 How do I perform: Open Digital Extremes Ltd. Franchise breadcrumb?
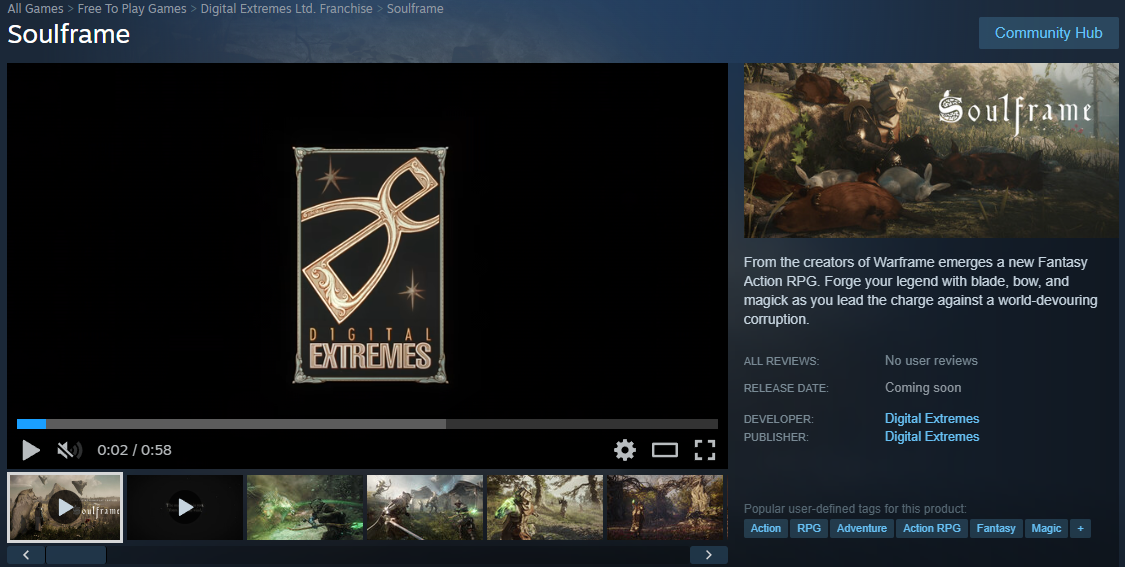click(x=286, y=9)
